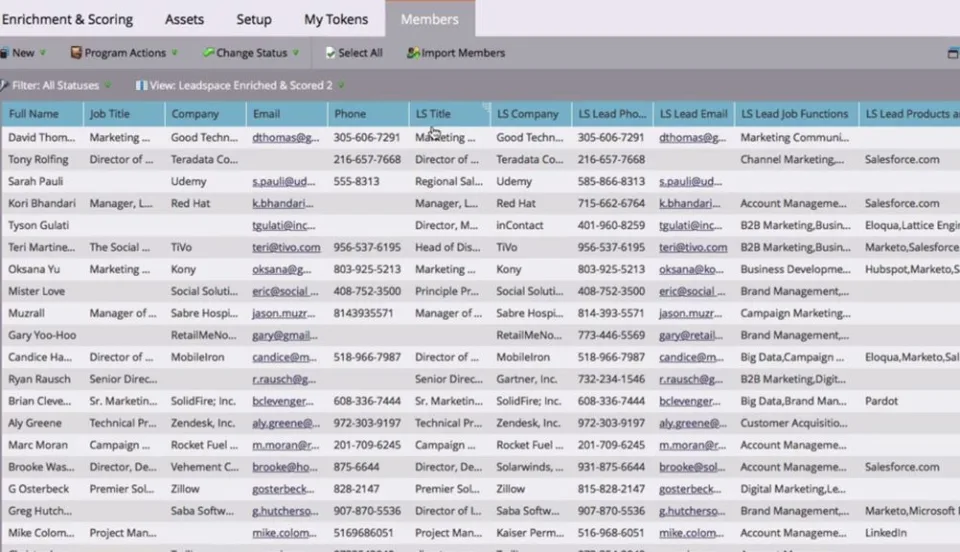Click the Program Actions icon
The width and height of the screenshot is (960, 552).
tap(76, 53)
